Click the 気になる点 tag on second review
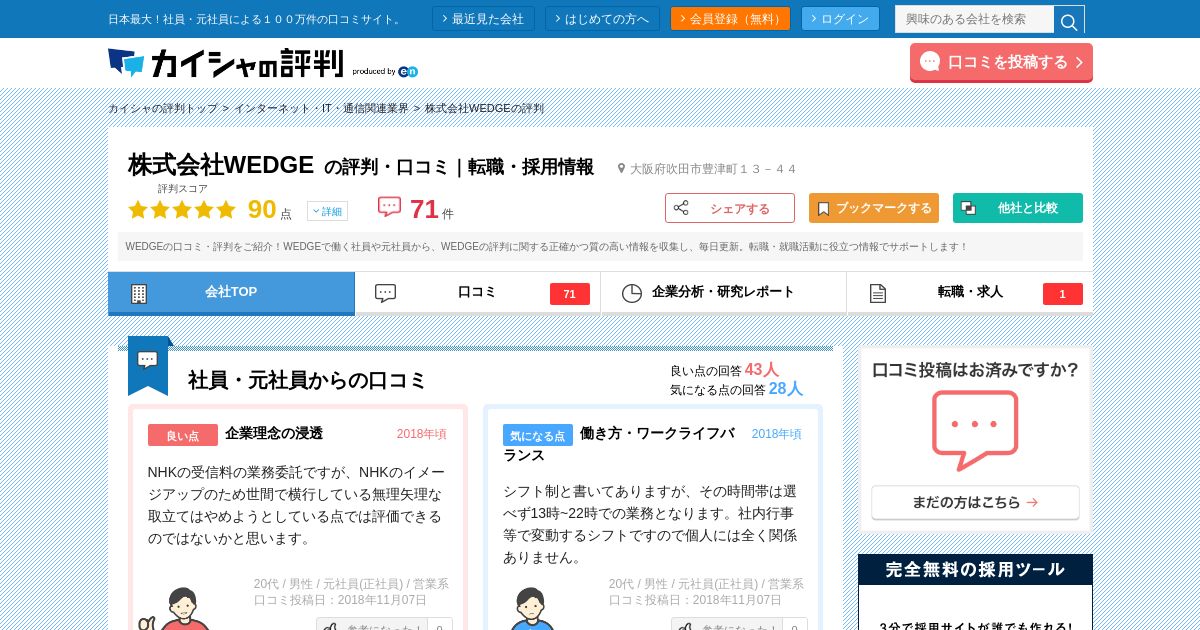This screenshot has height=630, width=1200. pos(538,435)
